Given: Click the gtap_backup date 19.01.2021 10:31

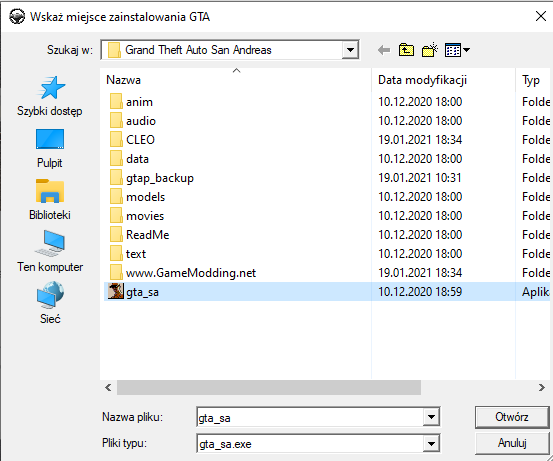Looking at the screenshot, I should pos(420,178).
